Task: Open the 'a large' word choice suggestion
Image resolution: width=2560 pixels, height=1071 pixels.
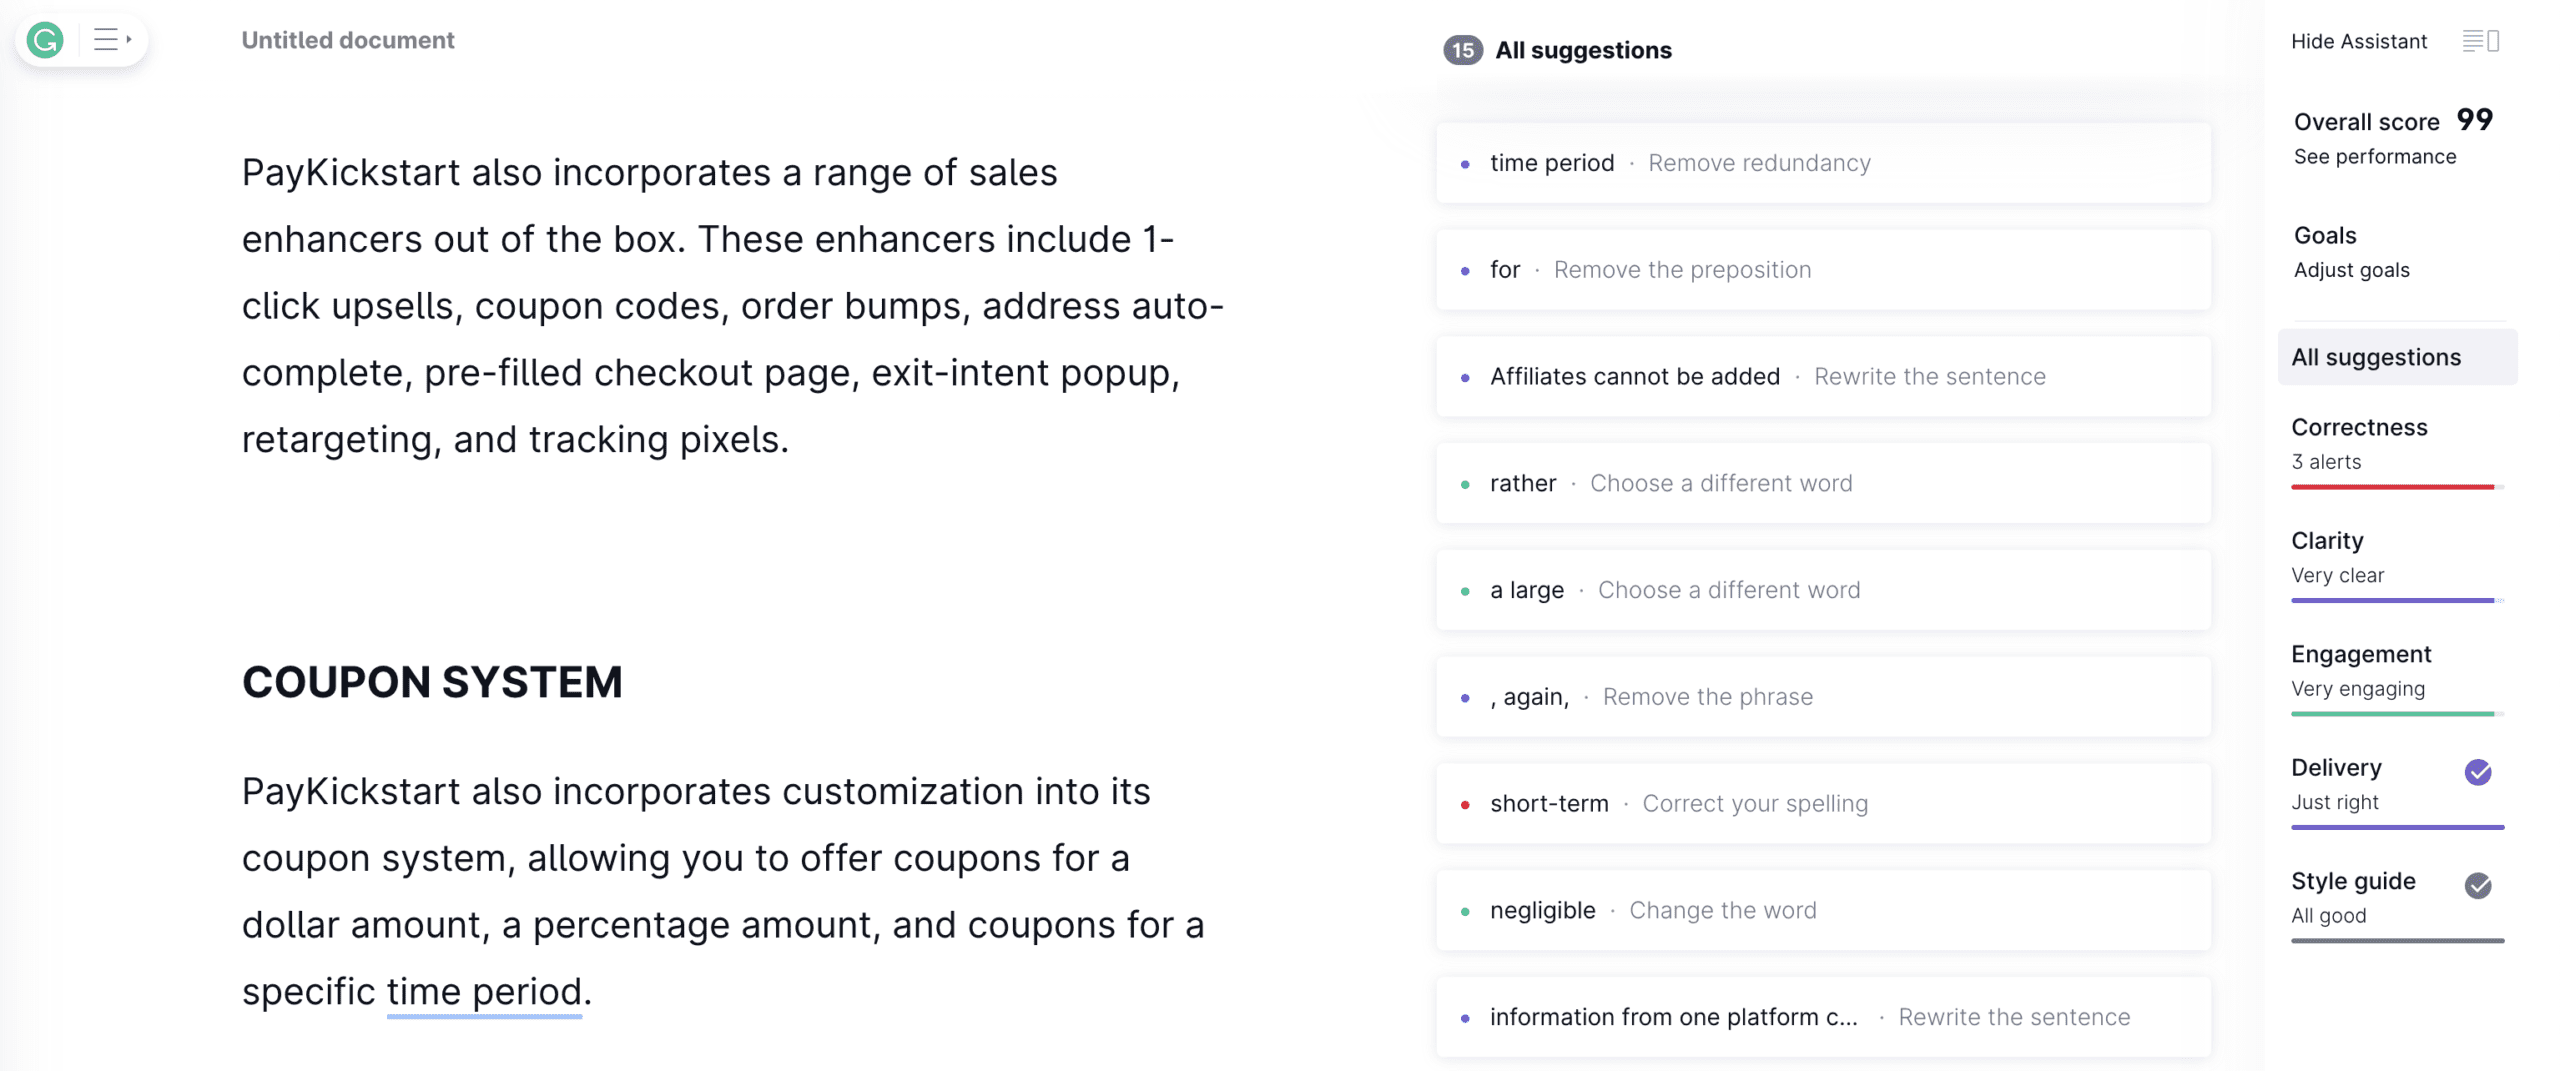Action: coord(1823,590)
